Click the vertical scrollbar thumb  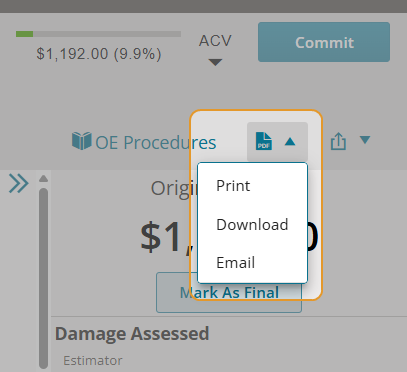tap(43, 278)
